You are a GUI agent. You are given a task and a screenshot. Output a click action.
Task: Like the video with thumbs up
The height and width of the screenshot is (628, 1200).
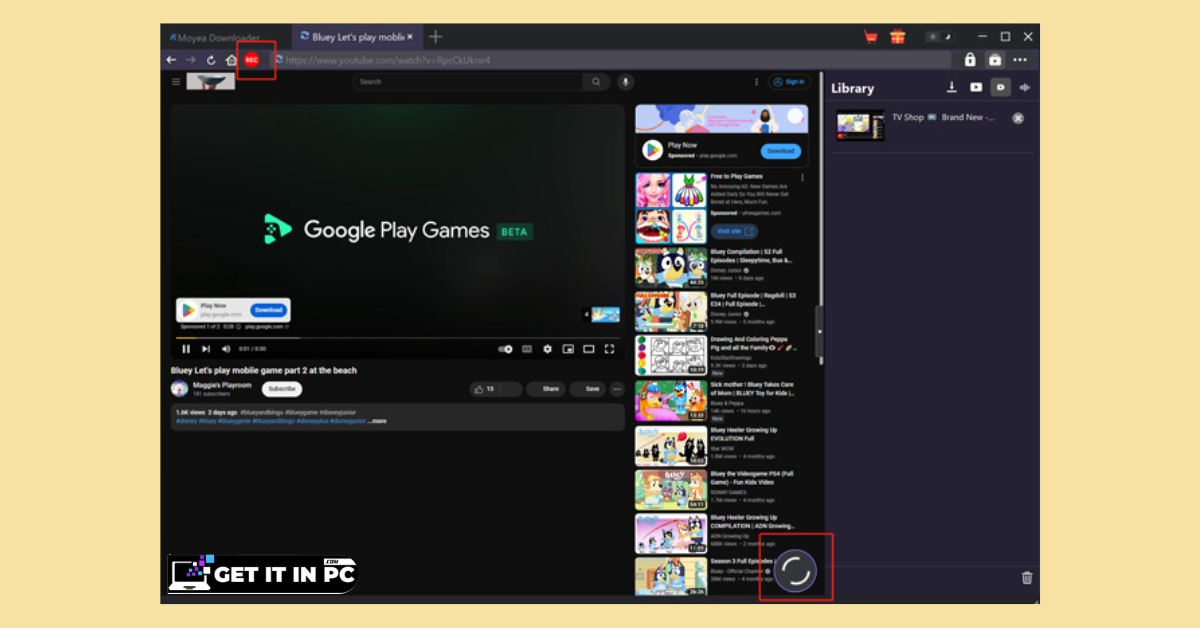point(484,389)
